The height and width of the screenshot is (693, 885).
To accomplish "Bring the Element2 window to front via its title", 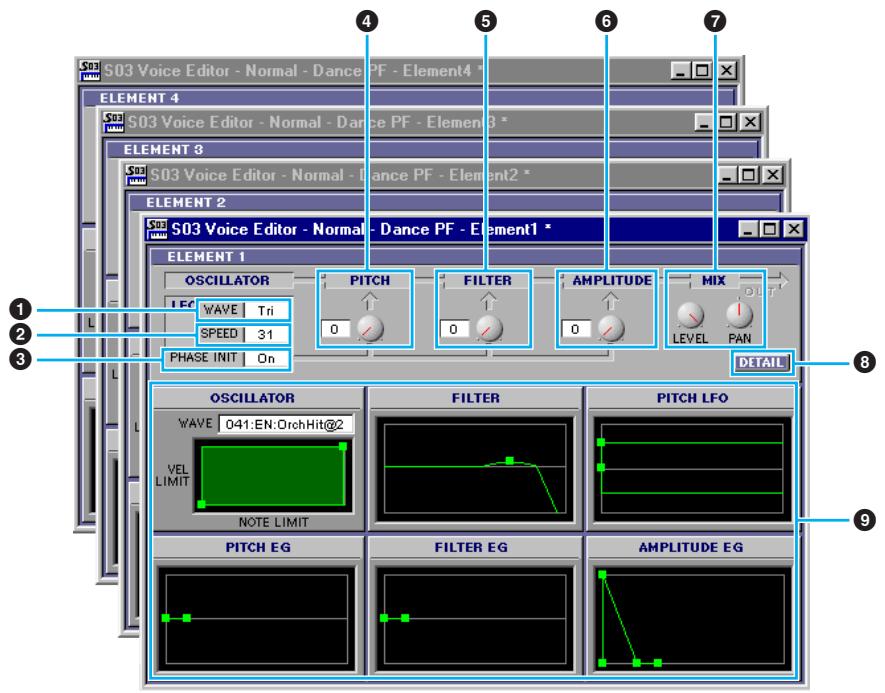I will tap(340, 175).
